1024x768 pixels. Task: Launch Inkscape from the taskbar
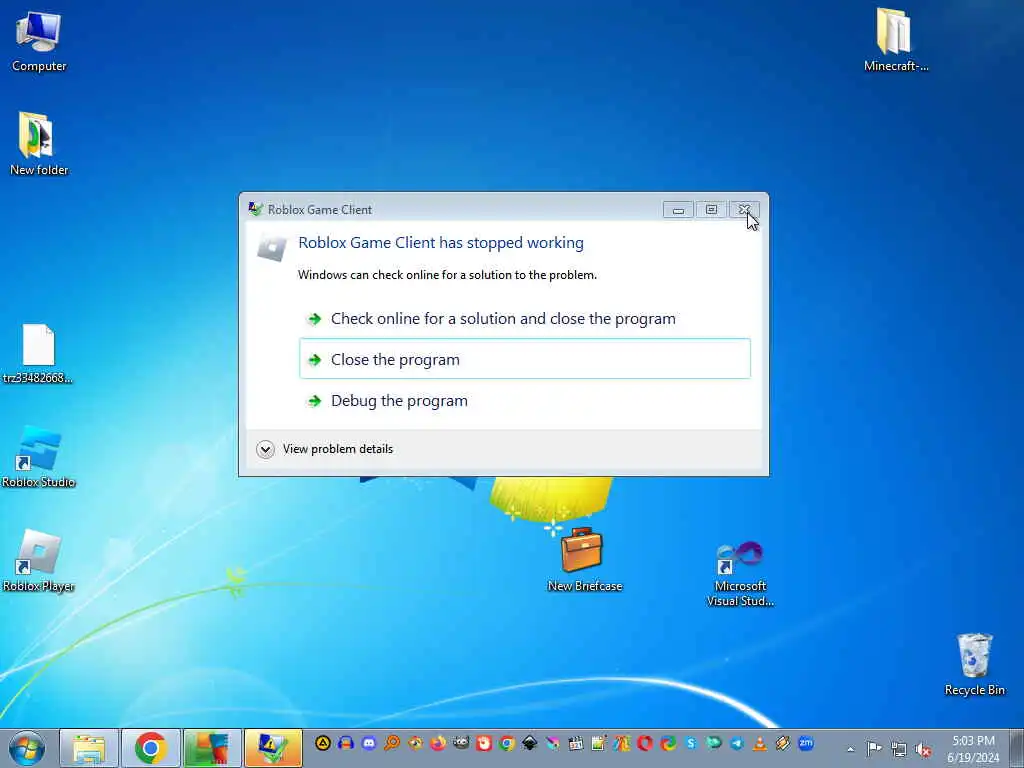tap(530, 743)
